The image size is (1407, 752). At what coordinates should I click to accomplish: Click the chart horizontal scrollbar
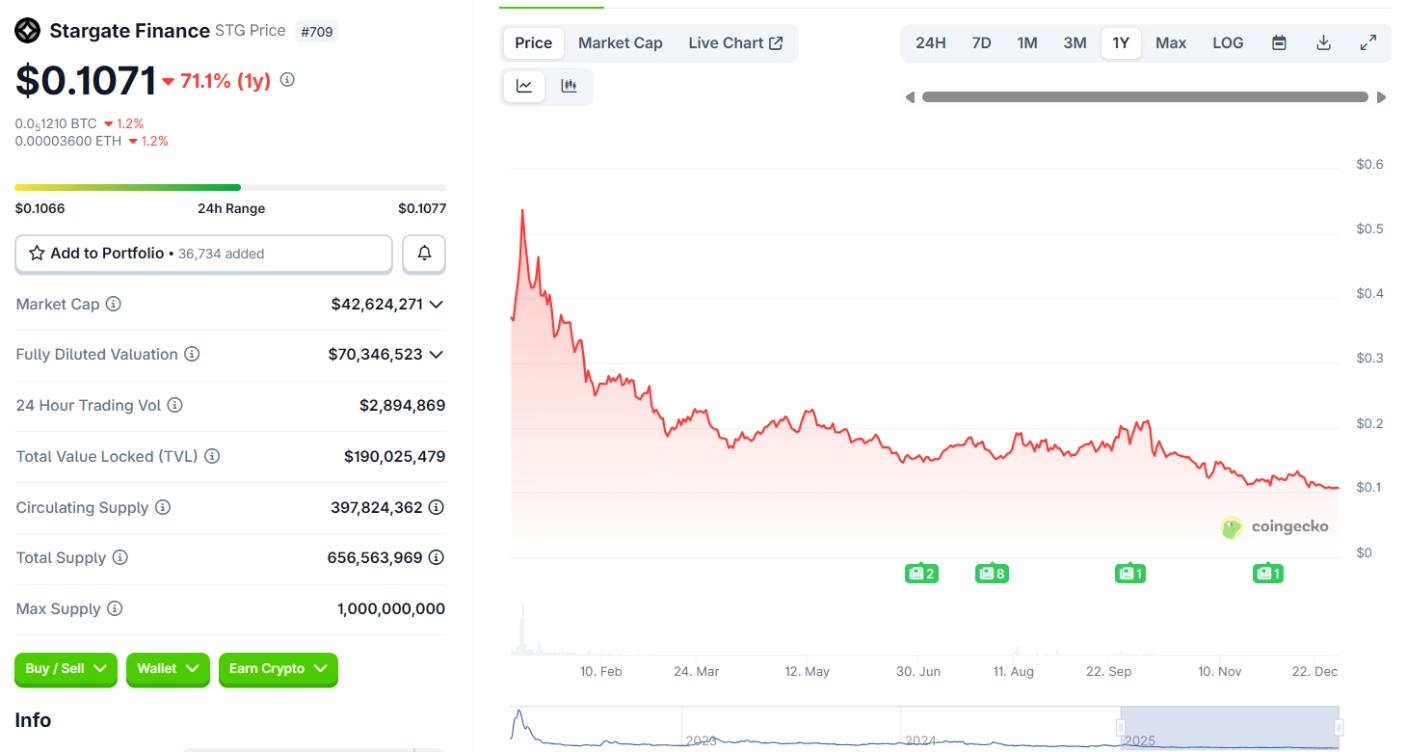click(1144, 97)
